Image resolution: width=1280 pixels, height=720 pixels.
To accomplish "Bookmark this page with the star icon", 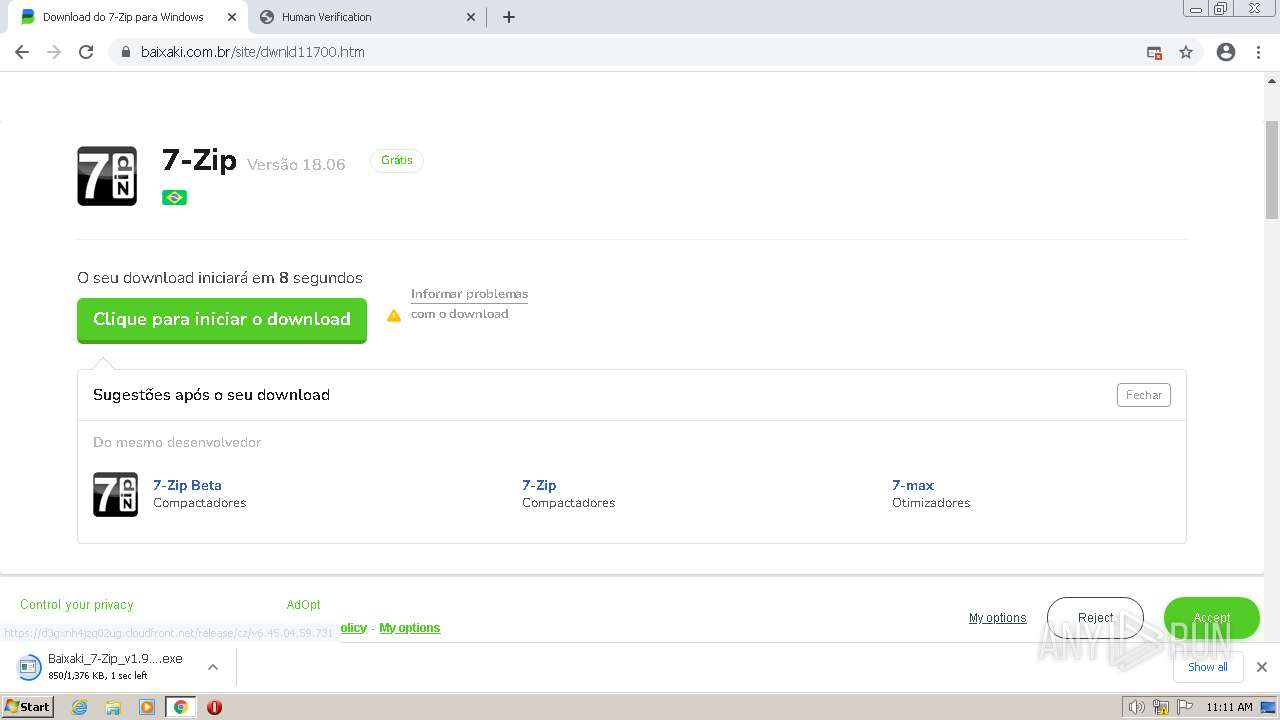I will (x=1186, y=52).
